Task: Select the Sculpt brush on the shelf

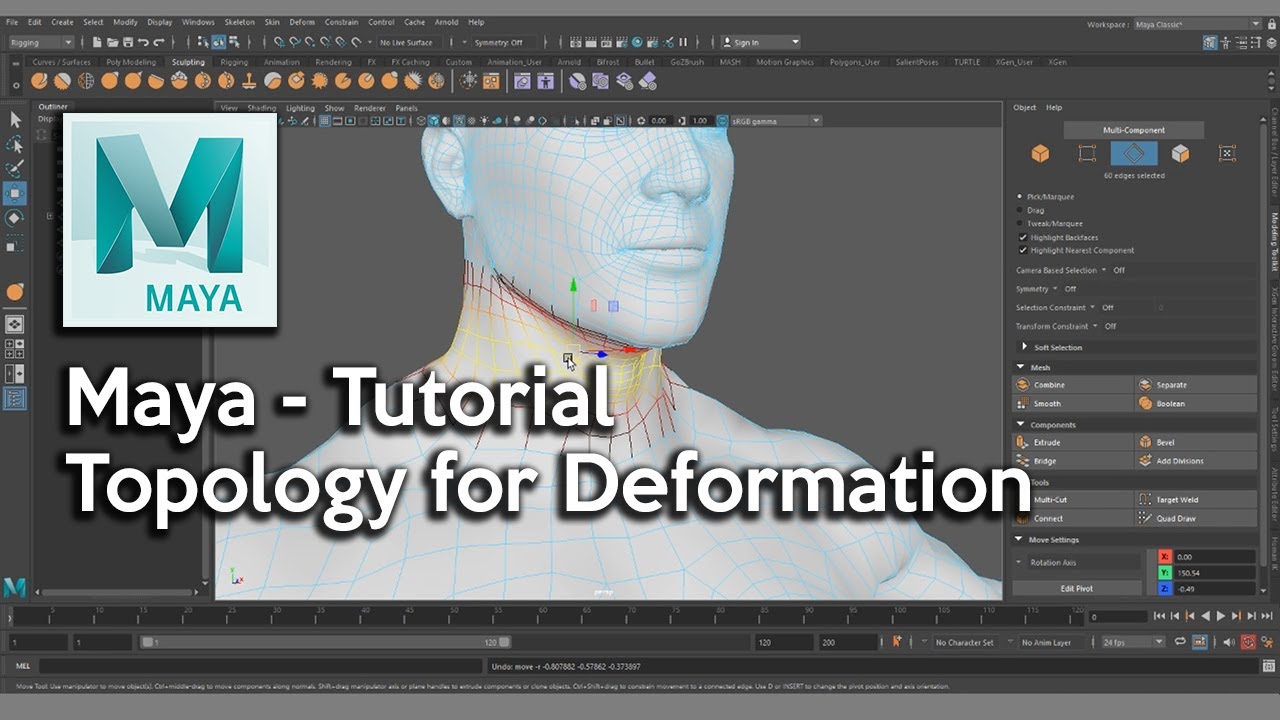Action: click(40, 81)
